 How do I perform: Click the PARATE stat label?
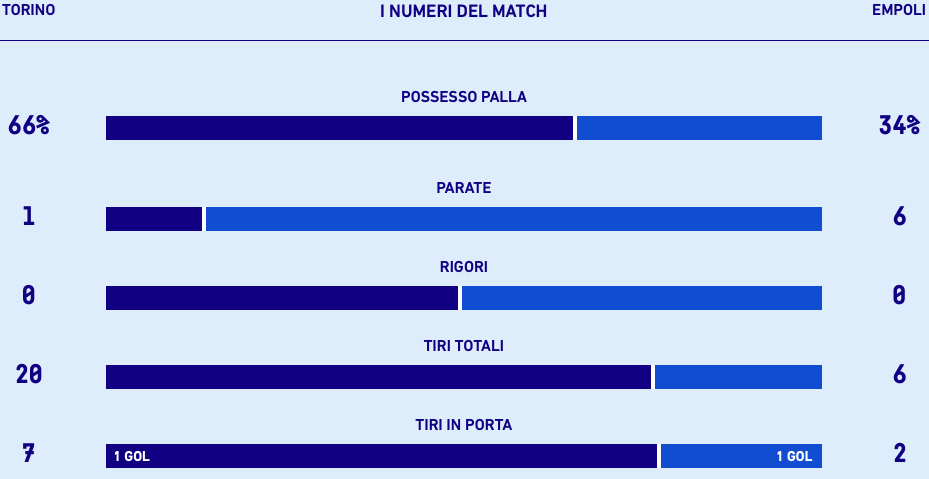pos(463,188)
